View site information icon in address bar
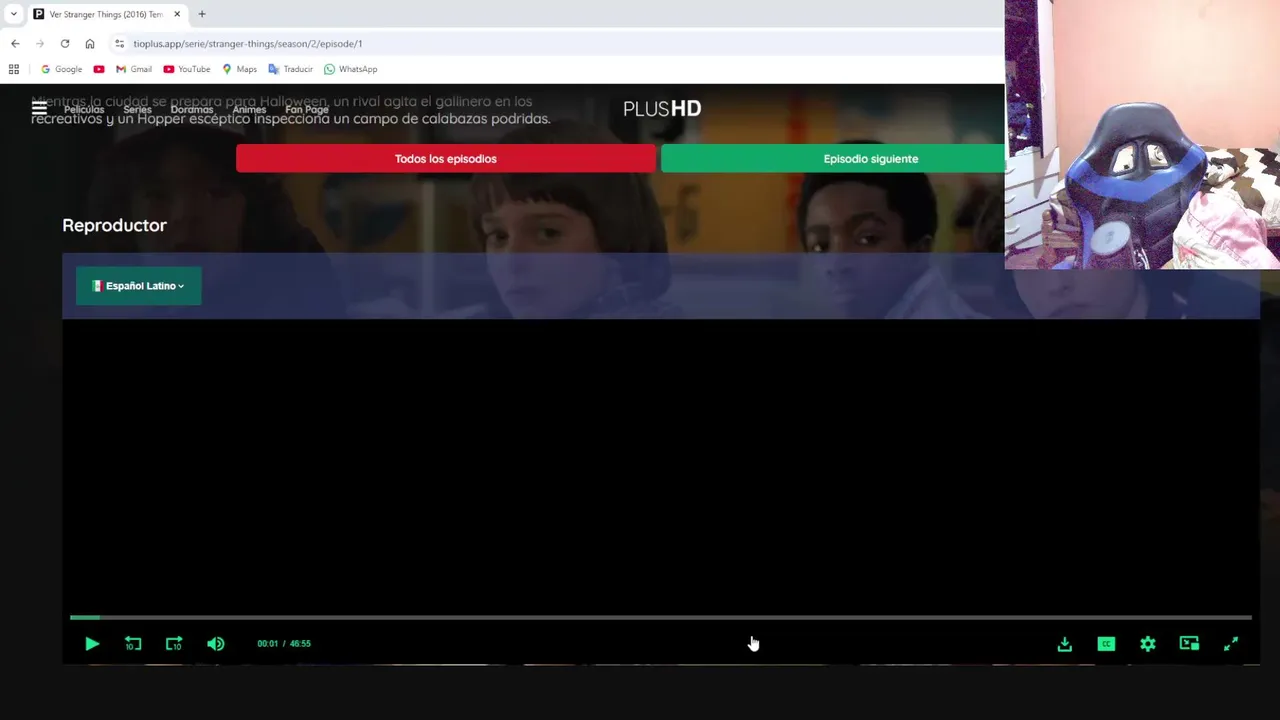The image size is (1280, 720). click(x=119, y=44)
